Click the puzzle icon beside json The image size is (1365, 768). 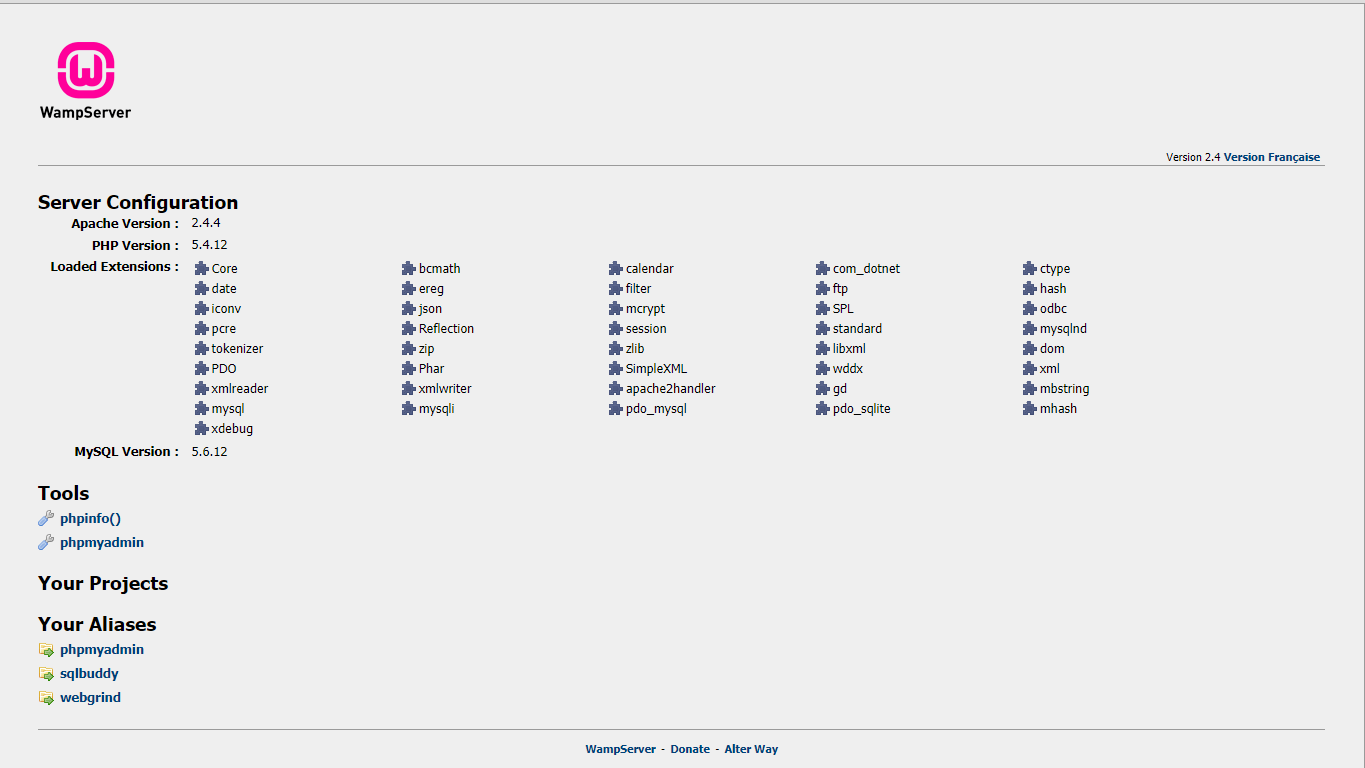409,309
